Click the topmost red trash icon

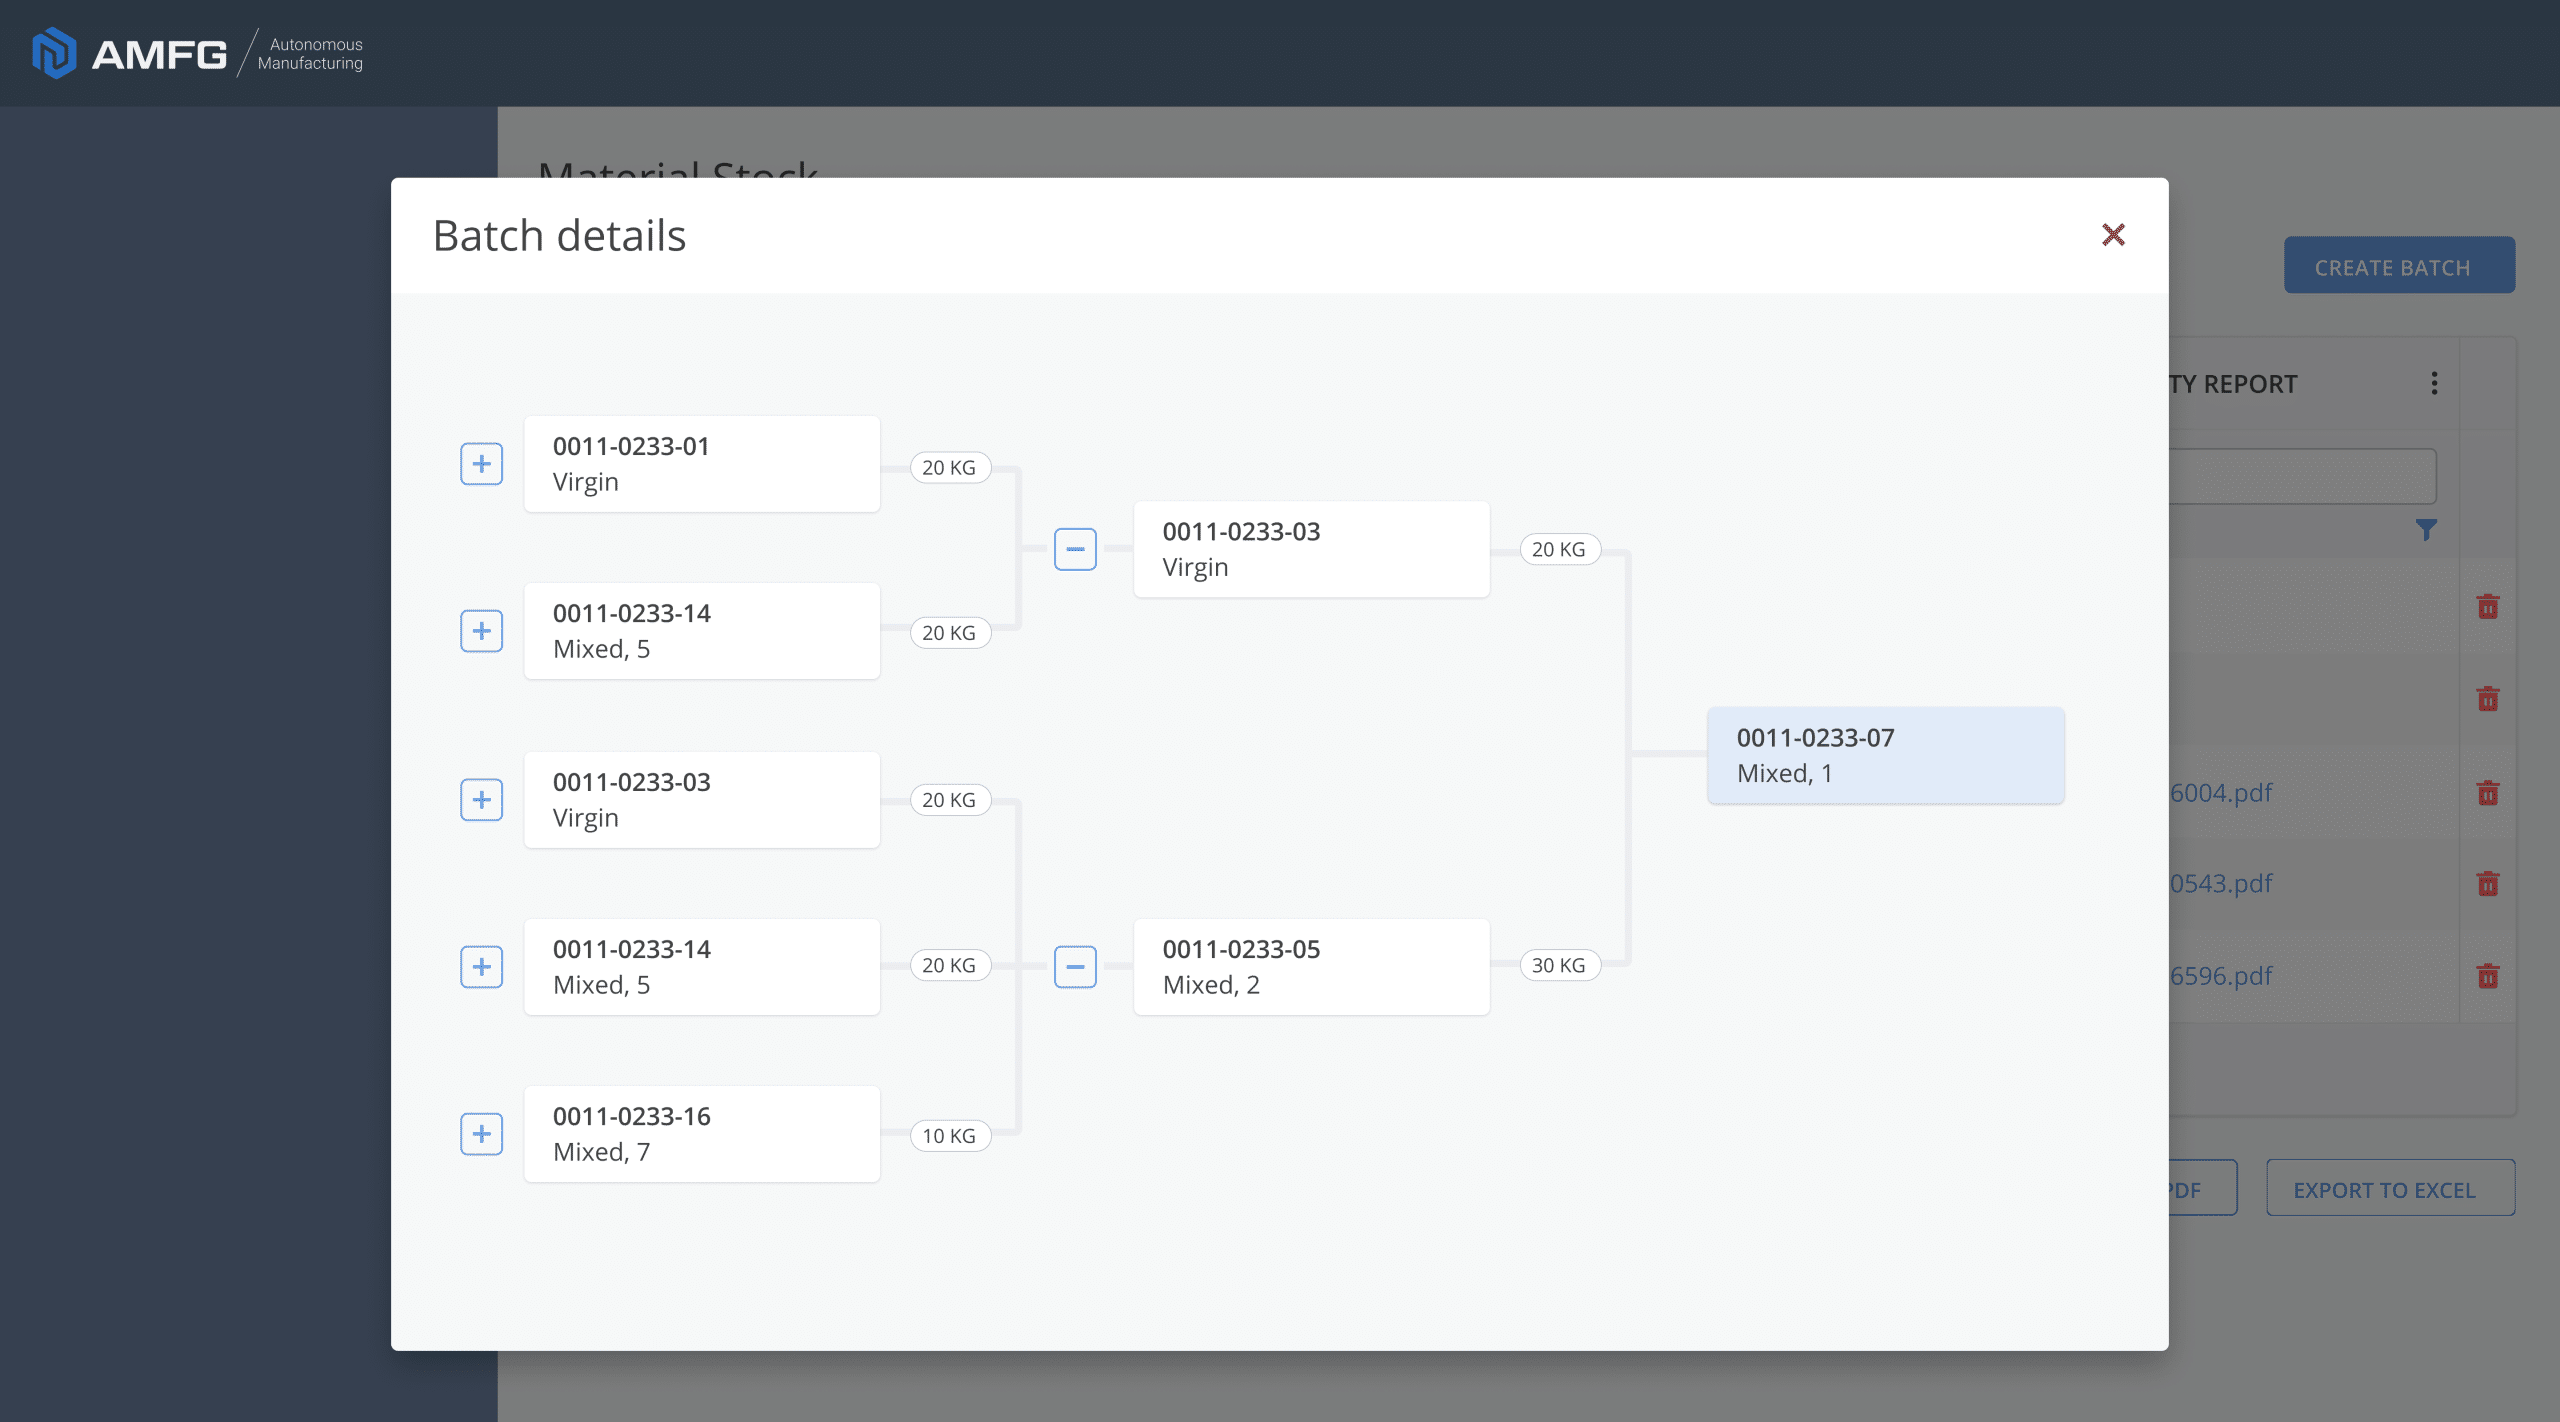[2488, 606]
